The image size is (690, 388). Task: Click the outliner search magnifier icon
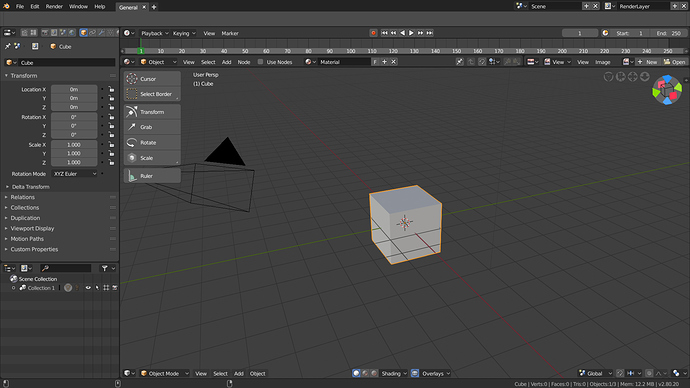click(x=45, y=268)
